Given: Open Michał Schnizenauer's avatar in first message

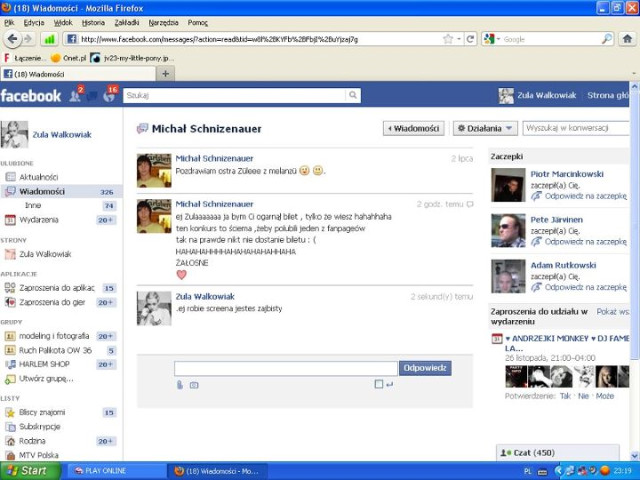Looking at the screenshot, I should (154, 170).
